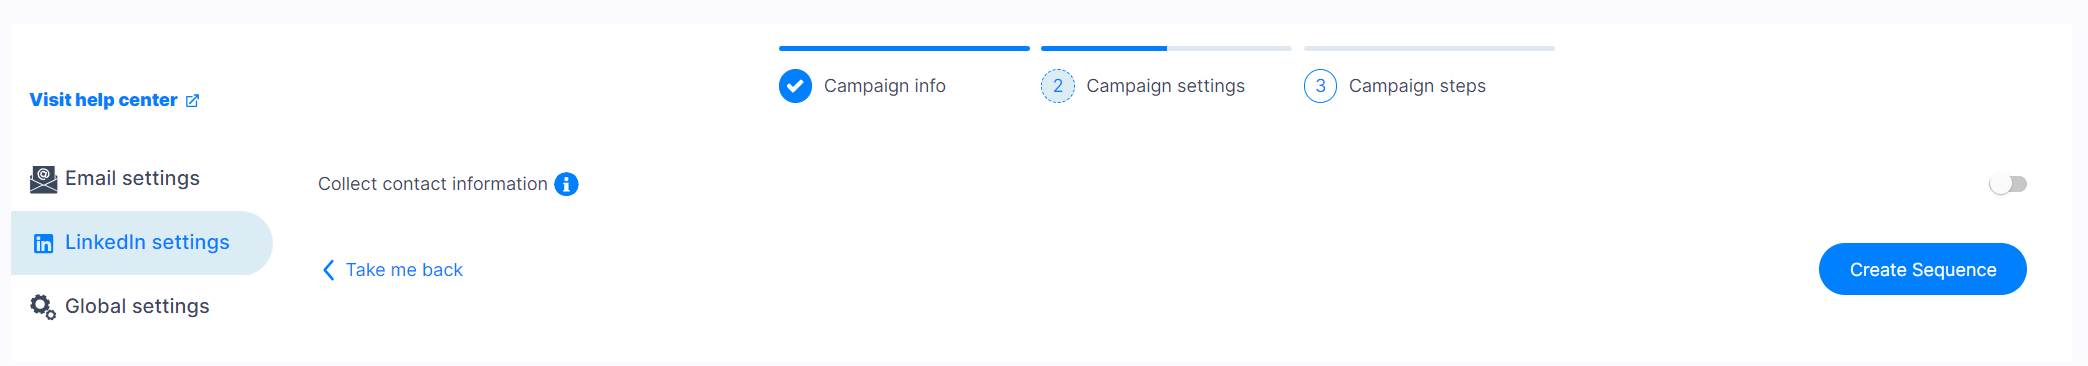This screenshot has width=2088, height=366.
Task: Jump to the Campaign steps label
Action: 1417,86
